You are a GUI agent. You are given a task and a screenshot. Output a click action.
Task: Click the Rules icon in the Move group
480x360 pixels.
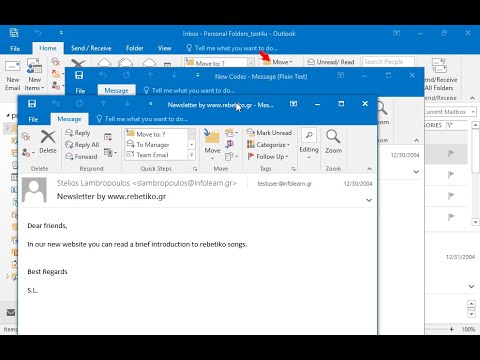coord(231,133)
